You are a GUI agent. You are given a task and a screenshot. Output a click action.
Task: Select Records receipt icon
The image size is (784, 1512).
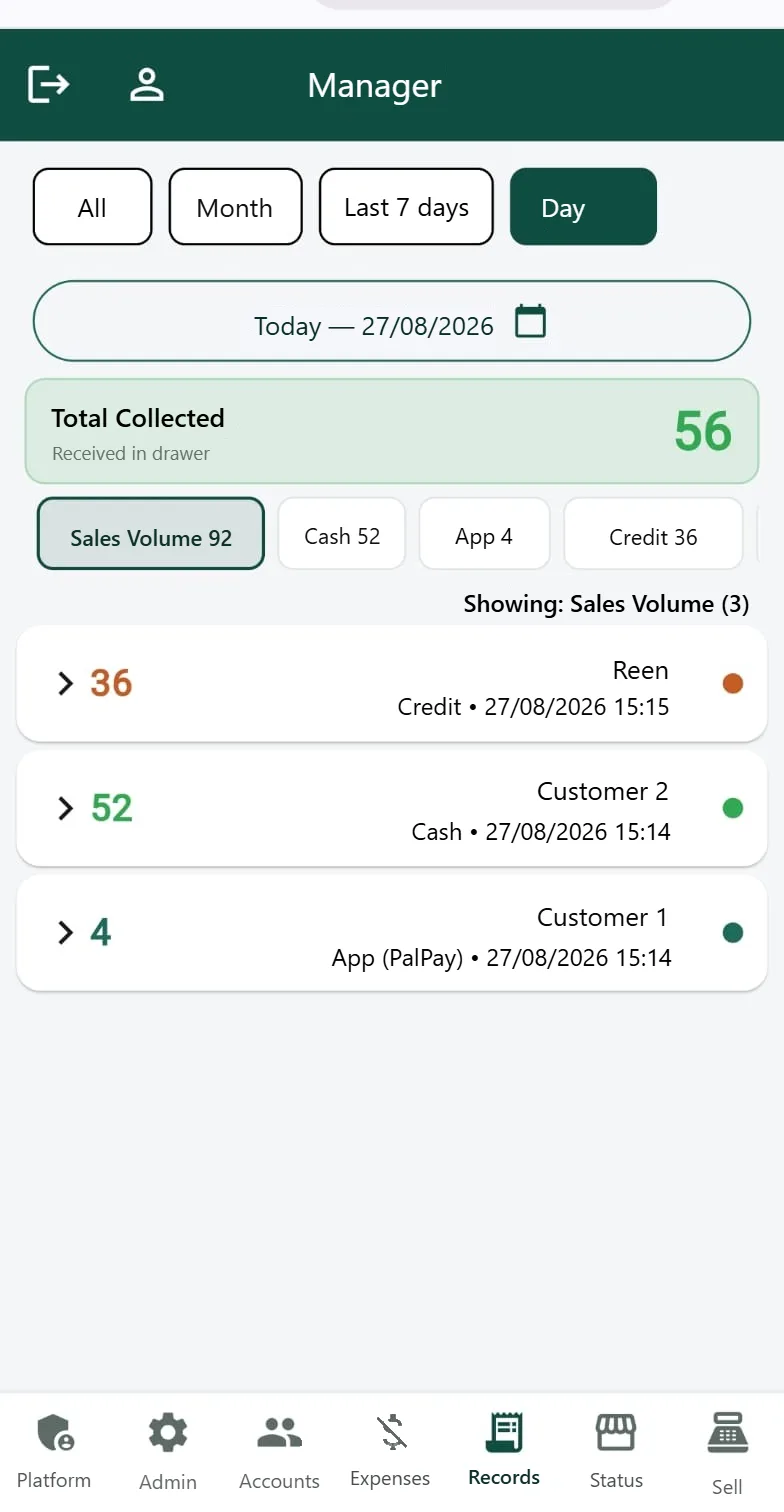point(504,1432)
